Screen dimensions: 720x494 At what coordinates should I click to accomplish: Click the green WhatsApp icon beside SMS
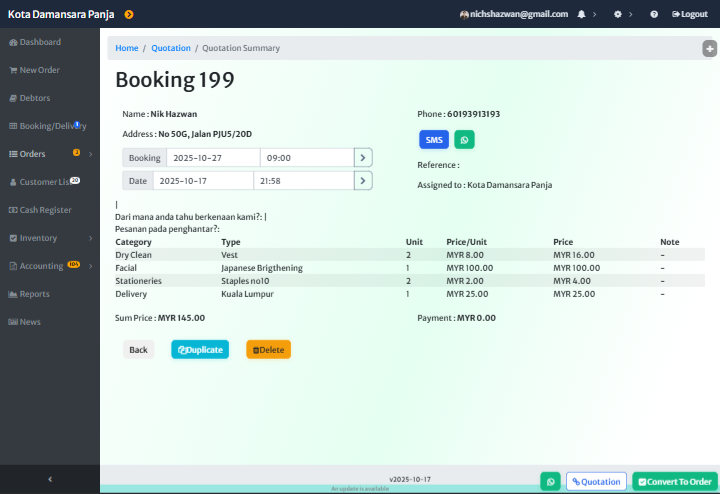[x=464, y=140]
